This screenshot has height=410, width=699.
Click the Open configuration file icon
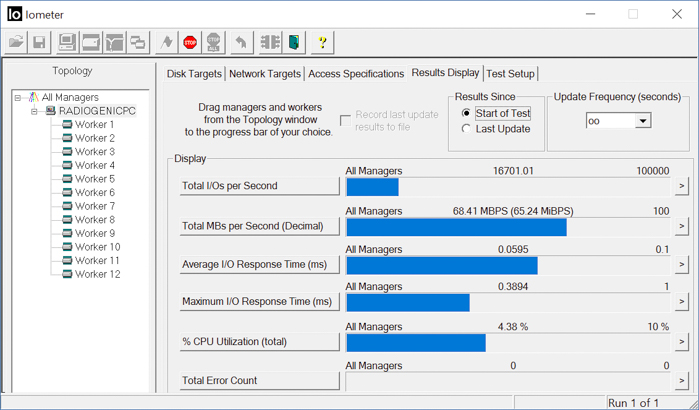pyautogui.click(x=16, y=43)
